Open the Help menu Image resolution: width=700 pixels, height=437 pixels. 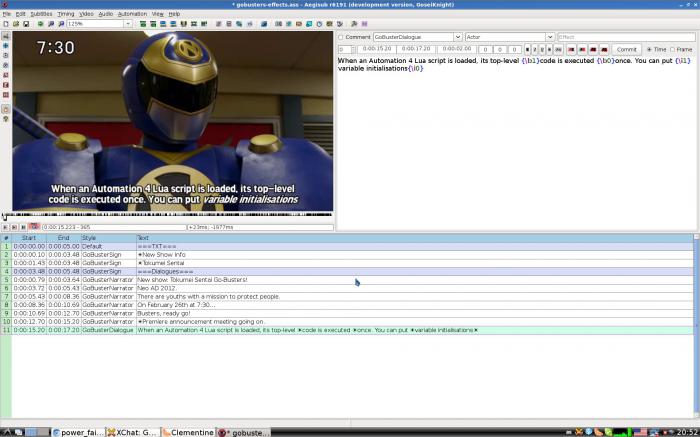(174, 14)
